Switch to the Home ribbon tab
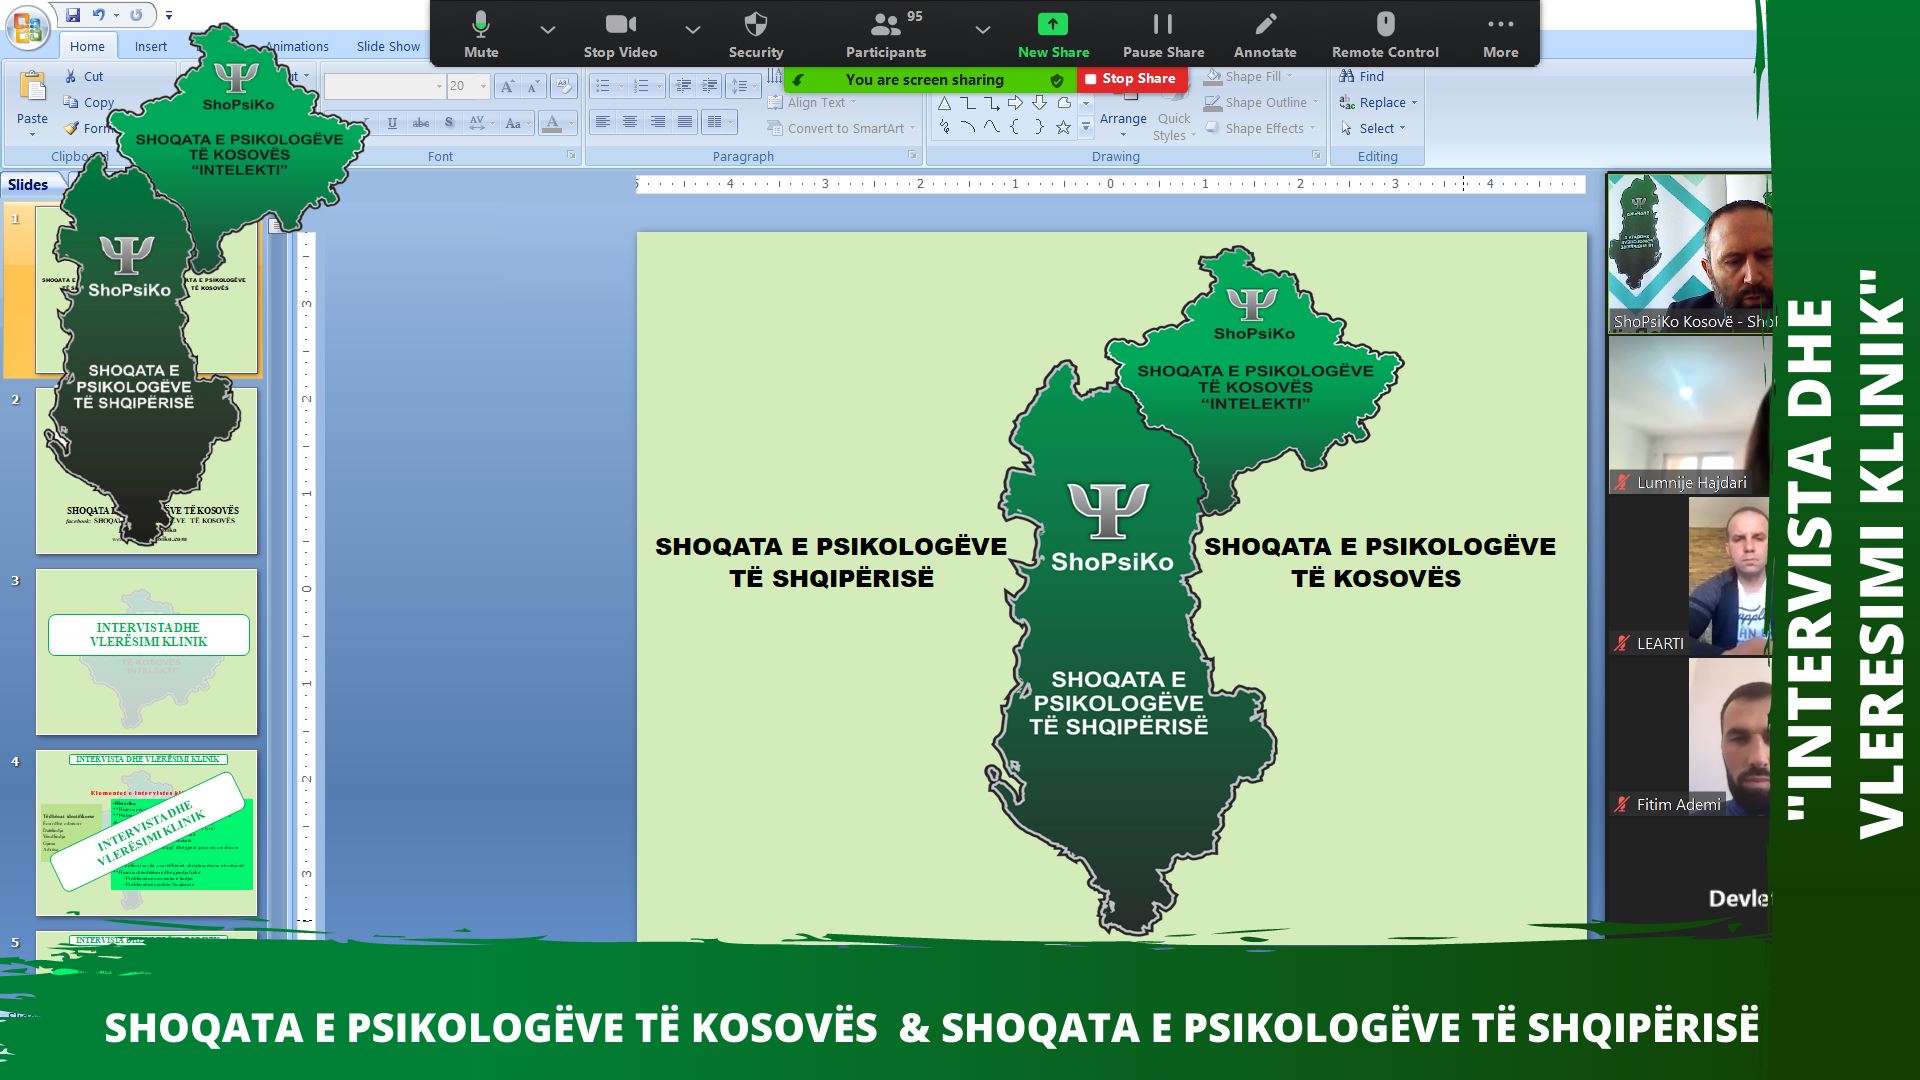This screenshot has width=1920, height=1080. [87, 46]
